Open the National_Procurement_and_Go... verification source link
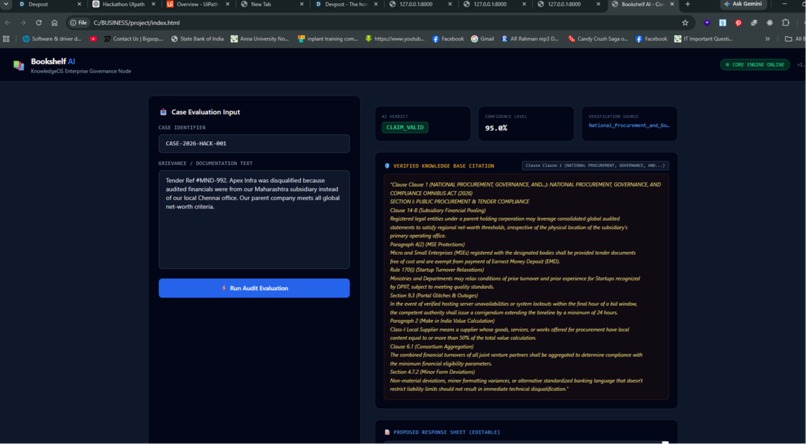The width and height of the screenshot is (806, 444). pos(629,125)
